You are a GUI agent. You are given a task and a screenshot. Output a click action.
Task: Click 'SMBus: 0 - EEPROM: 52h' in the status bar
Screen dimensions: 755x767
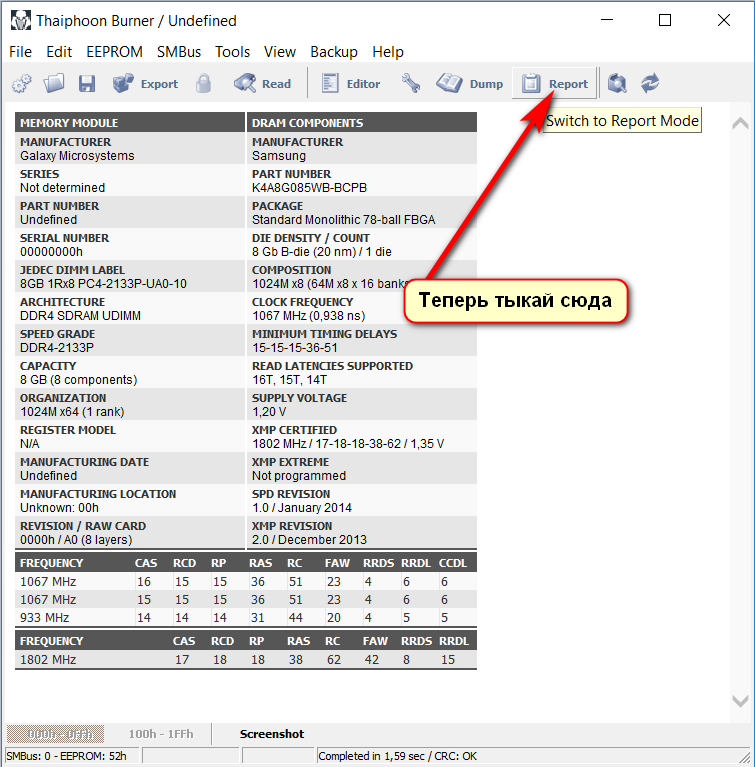[x=66, y=756]
